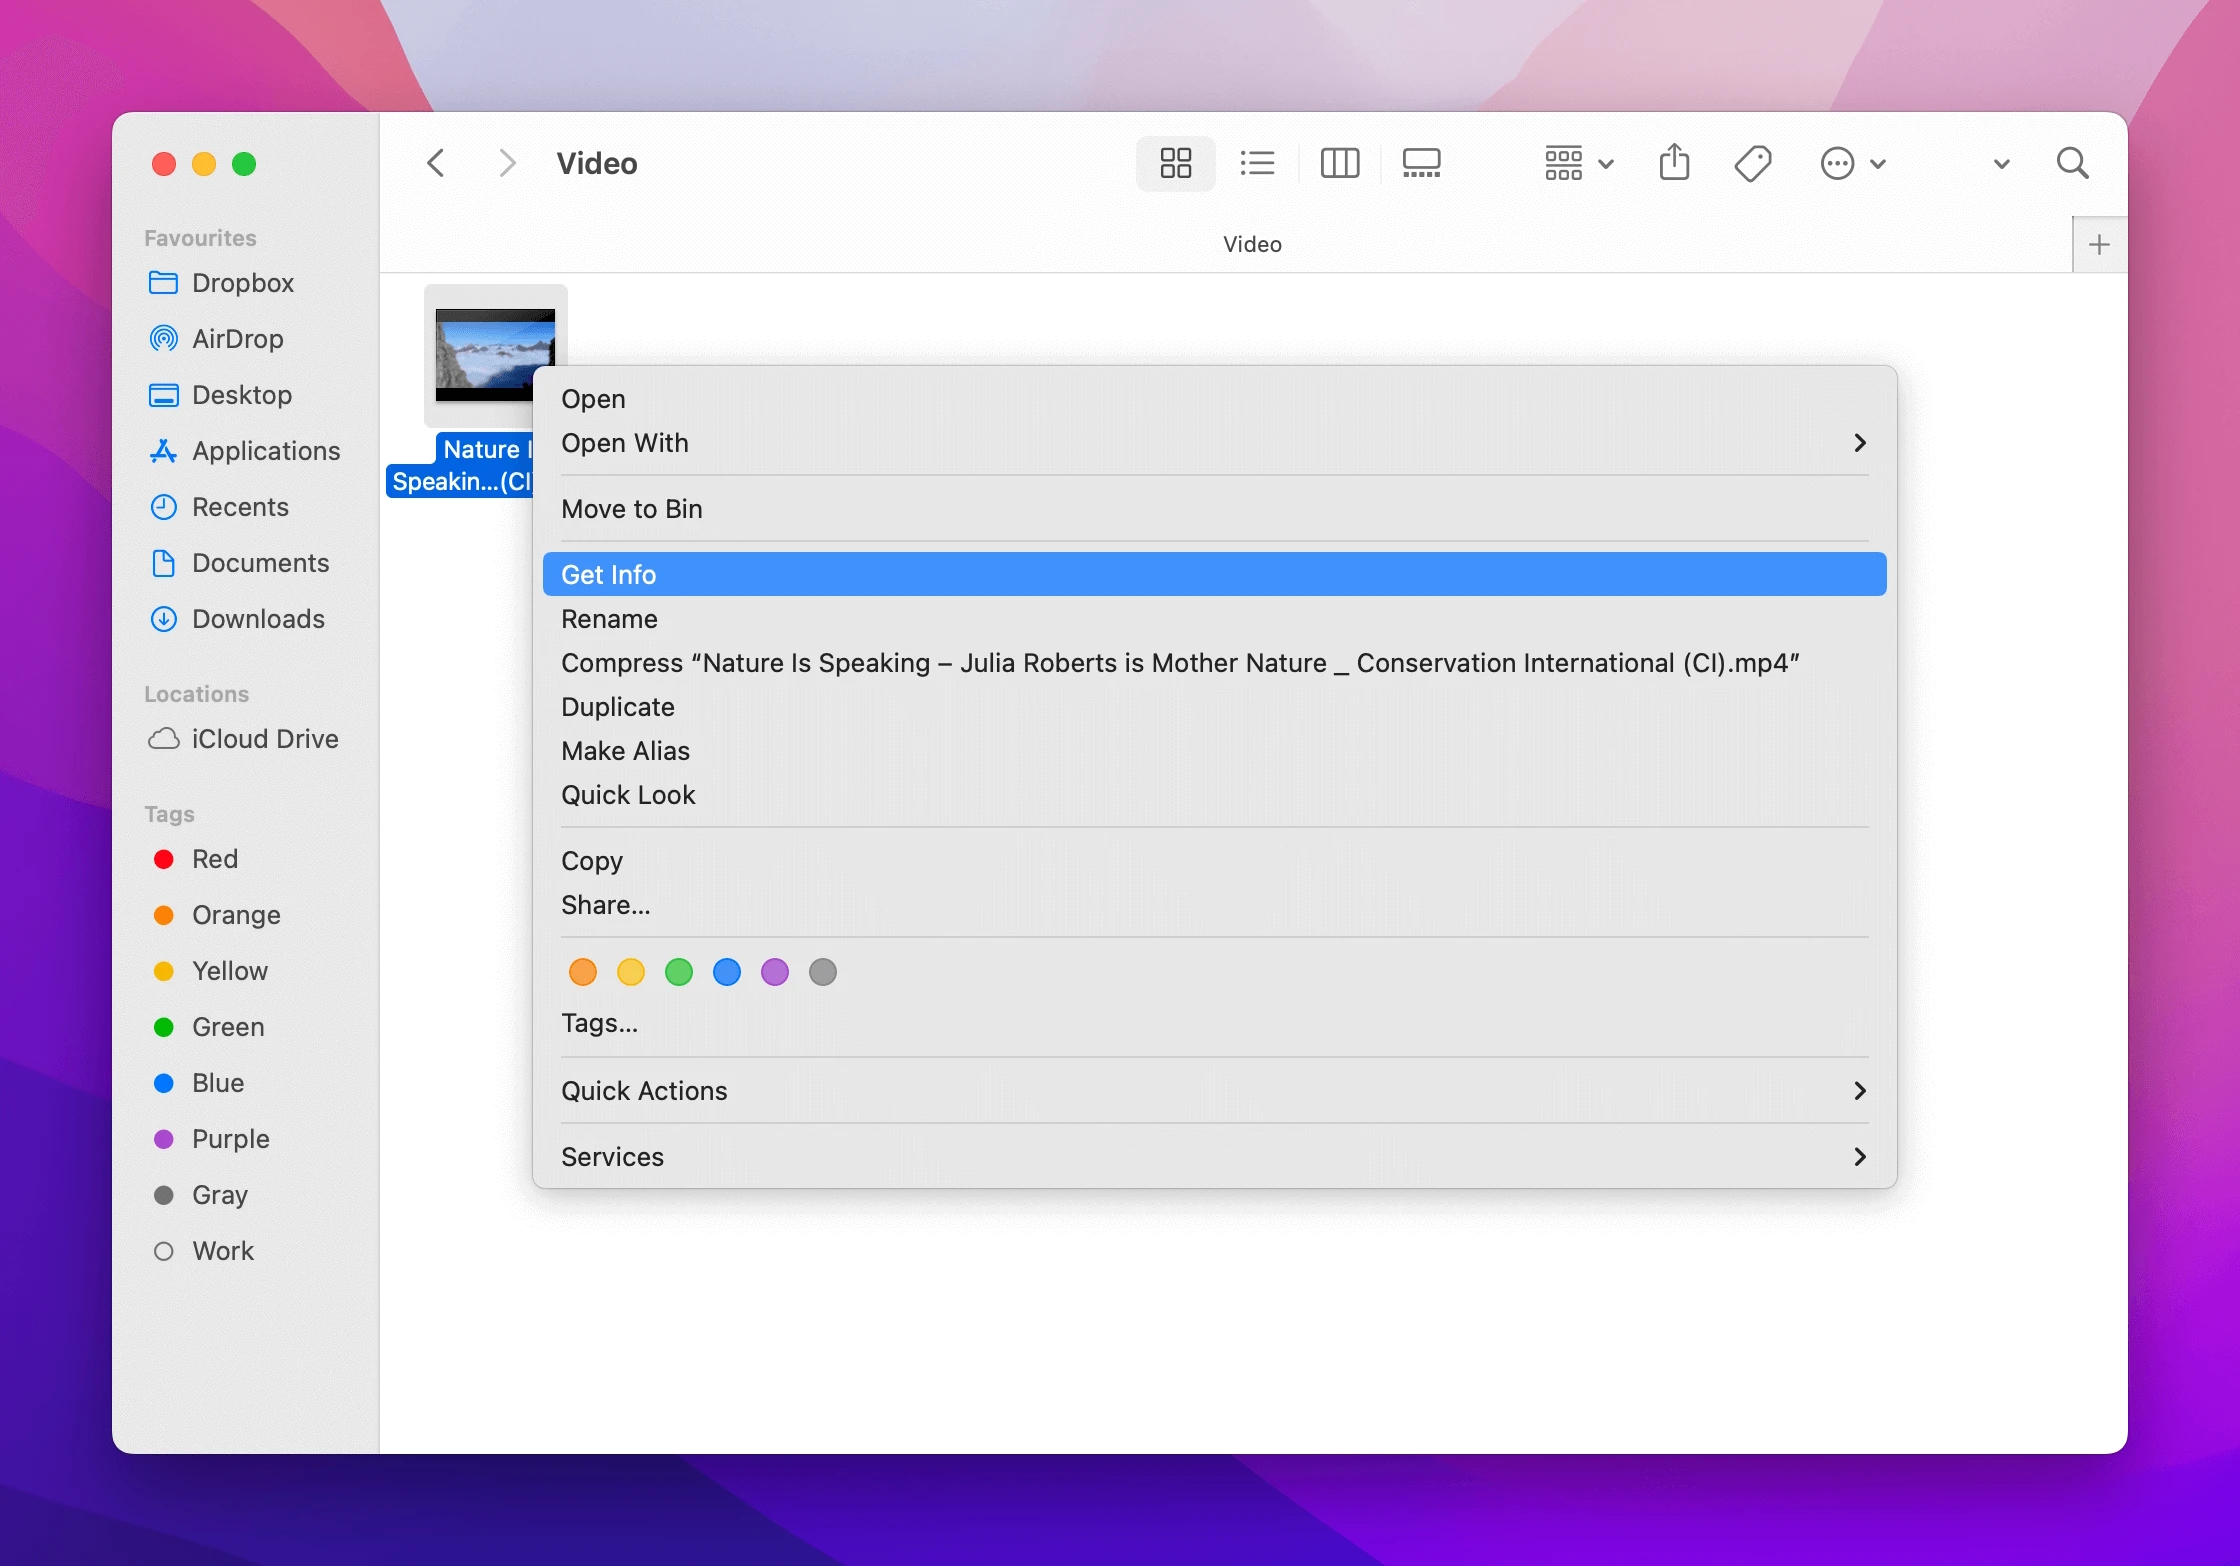Image resolution: width=2240 pixels, height=1566 pixels.
Task: Click the back navigation arrow
Action: [x=435, y=163]
